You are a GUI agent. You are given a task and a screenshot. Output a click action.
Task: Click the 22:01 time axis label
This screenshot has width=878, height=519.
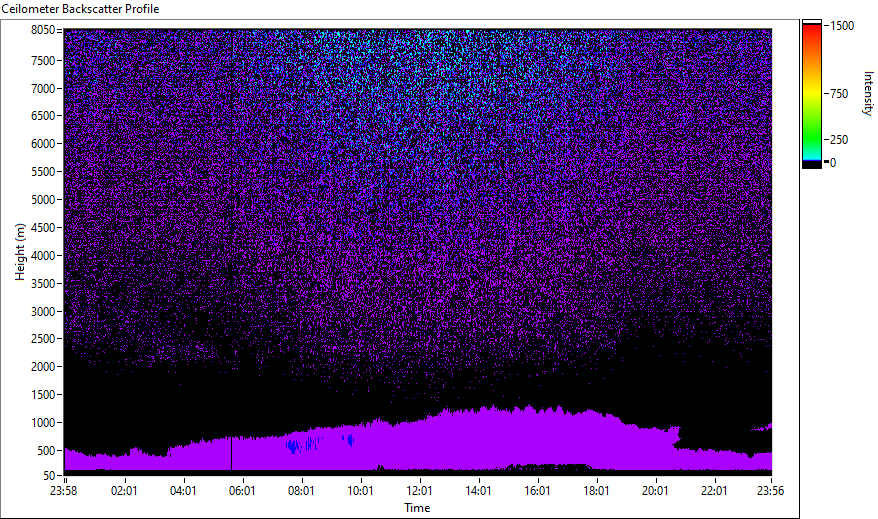[x=714, y=491]
